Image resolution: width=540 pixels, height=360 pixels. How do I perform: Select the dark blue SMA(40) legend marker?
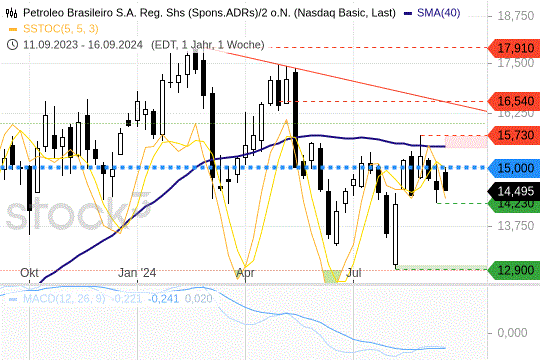pyautogui.click(x=408, y=13)
